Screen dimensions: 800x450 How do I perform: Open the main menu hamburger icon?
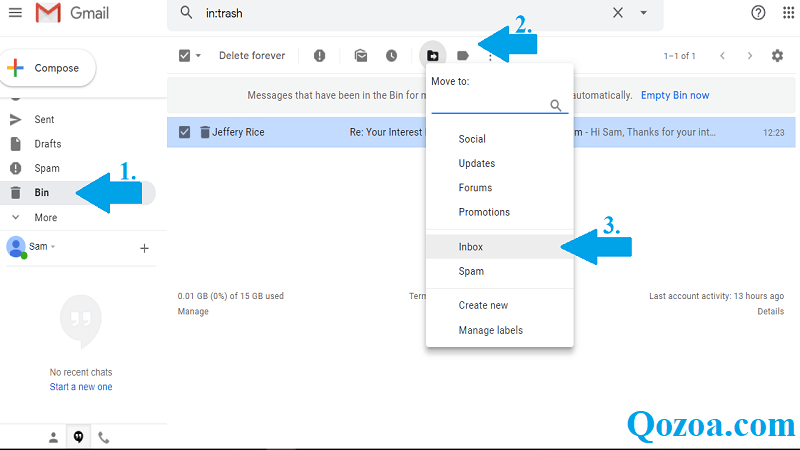pyautogui.click(x=15, y=13)
